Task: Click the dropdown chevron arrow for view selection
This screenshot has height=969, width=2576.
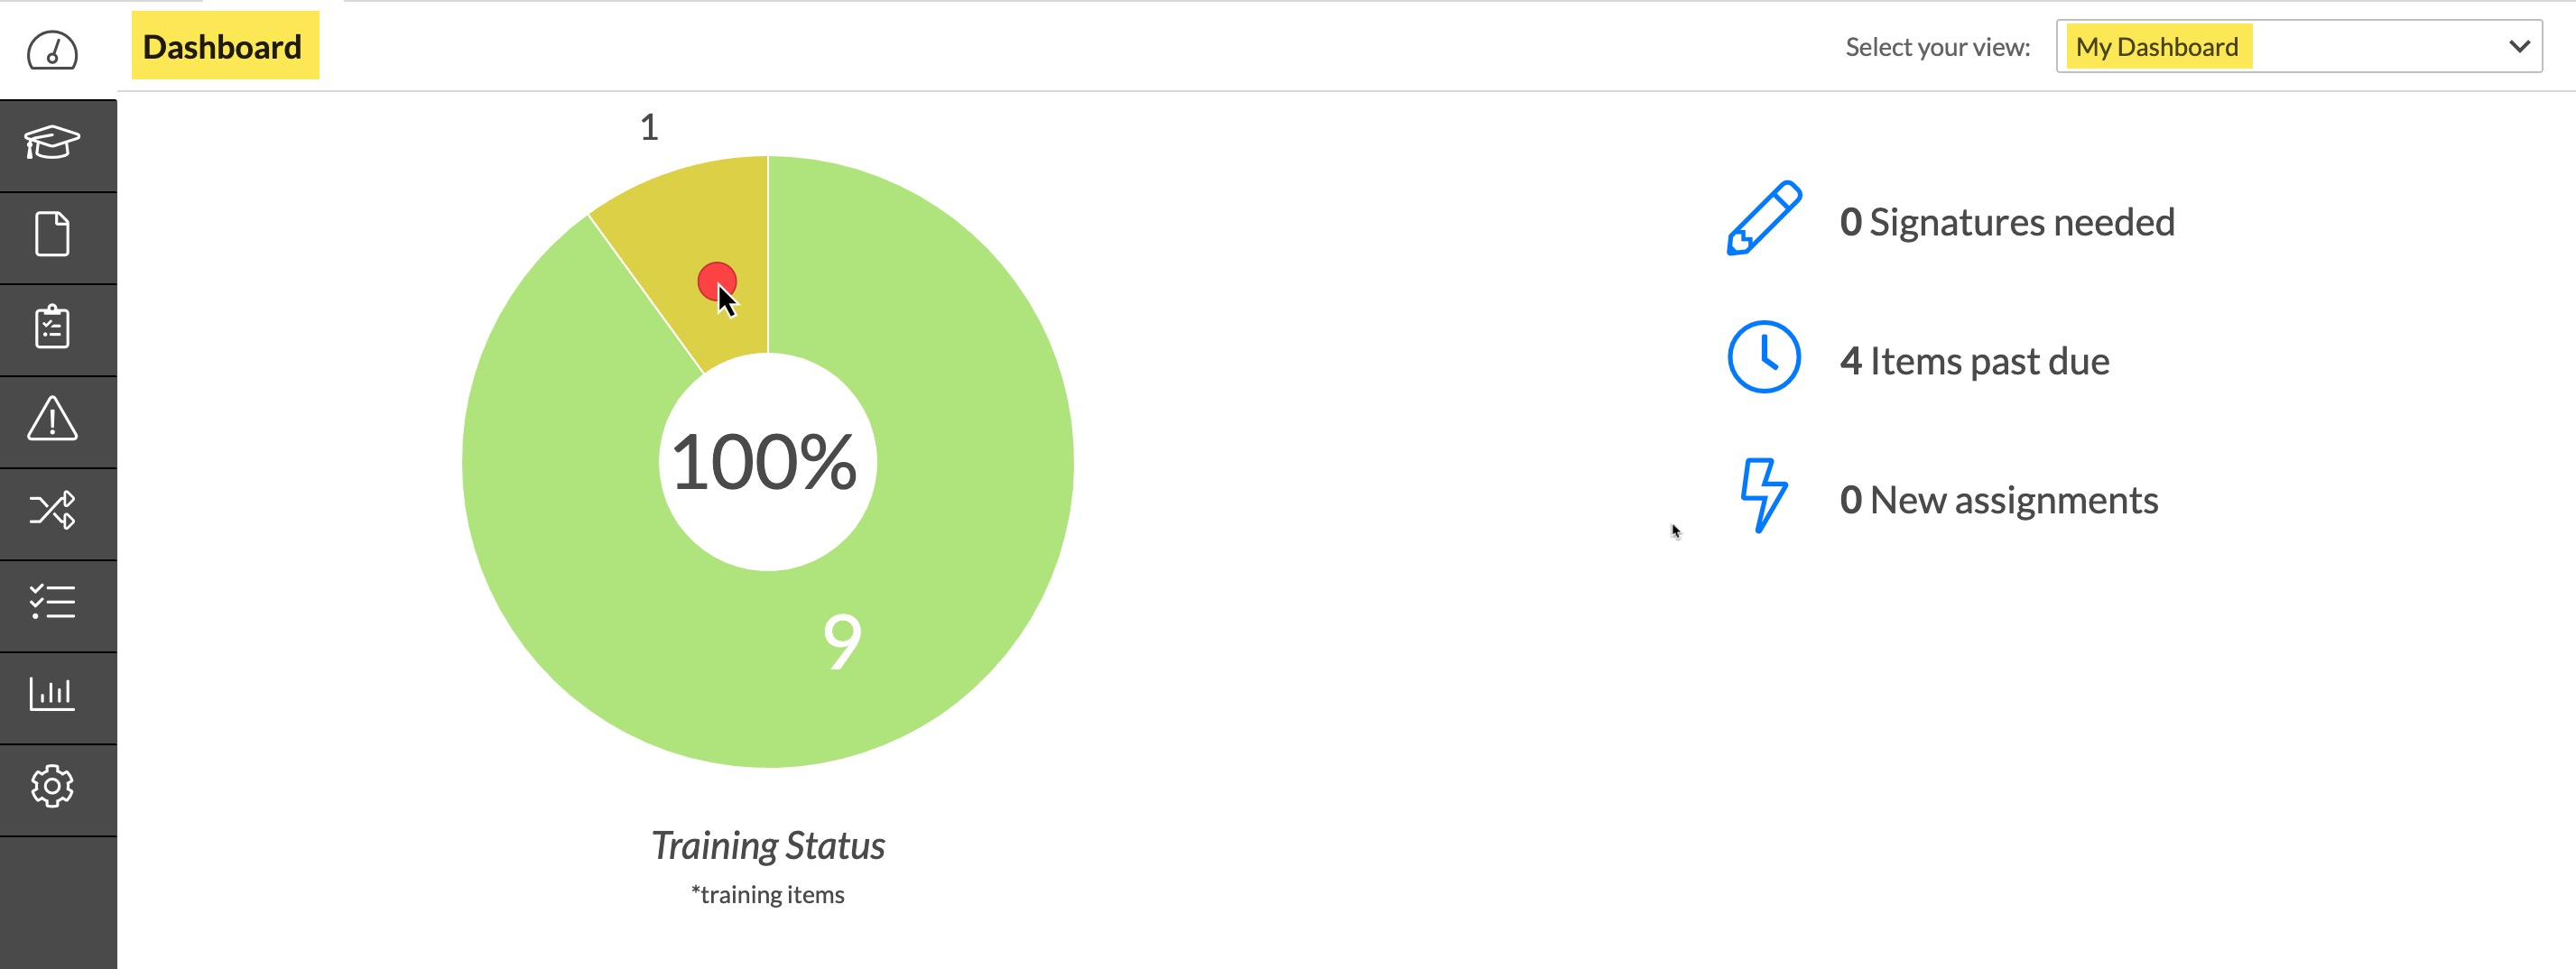Action: (2519, 46)
